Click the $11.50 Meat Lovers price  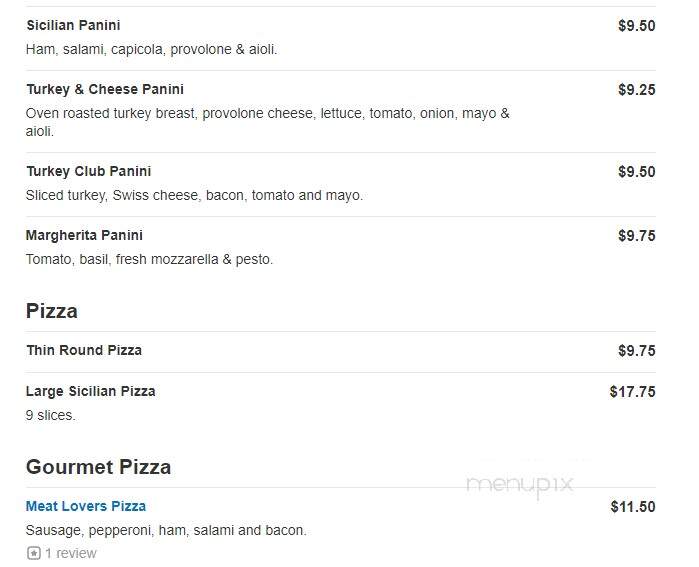[x=633, y=507]
